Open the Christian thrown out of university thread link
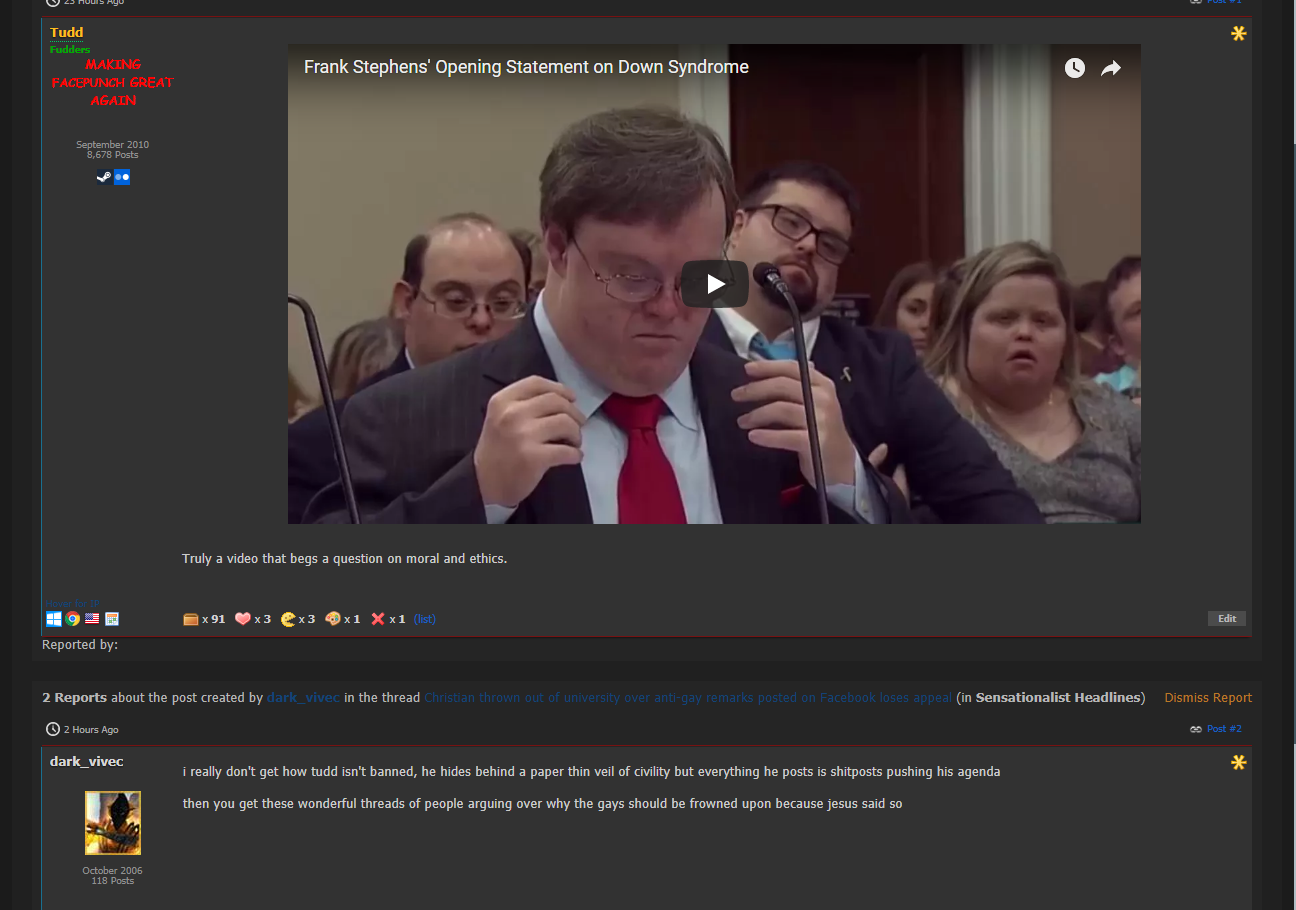Image resolution: width=1296 pixels, height=910 pixels. tap(688, 698)
